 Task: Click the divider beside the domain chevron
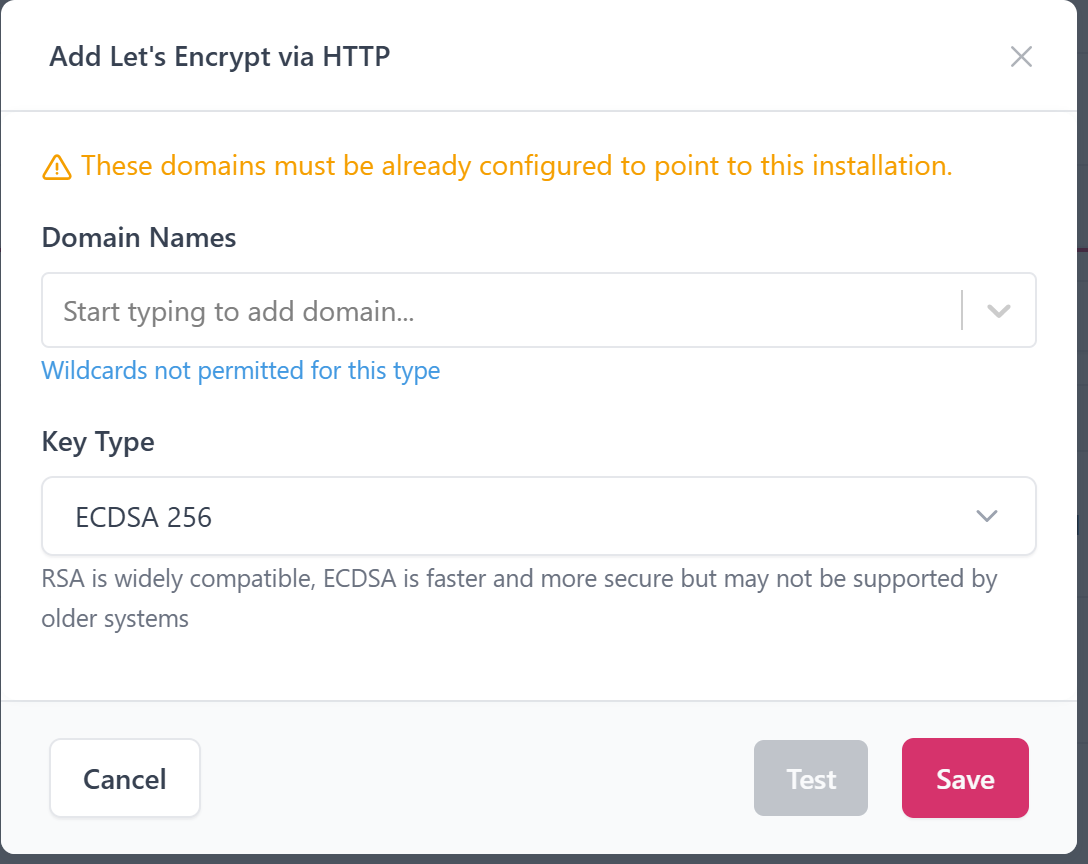point(962,311)
